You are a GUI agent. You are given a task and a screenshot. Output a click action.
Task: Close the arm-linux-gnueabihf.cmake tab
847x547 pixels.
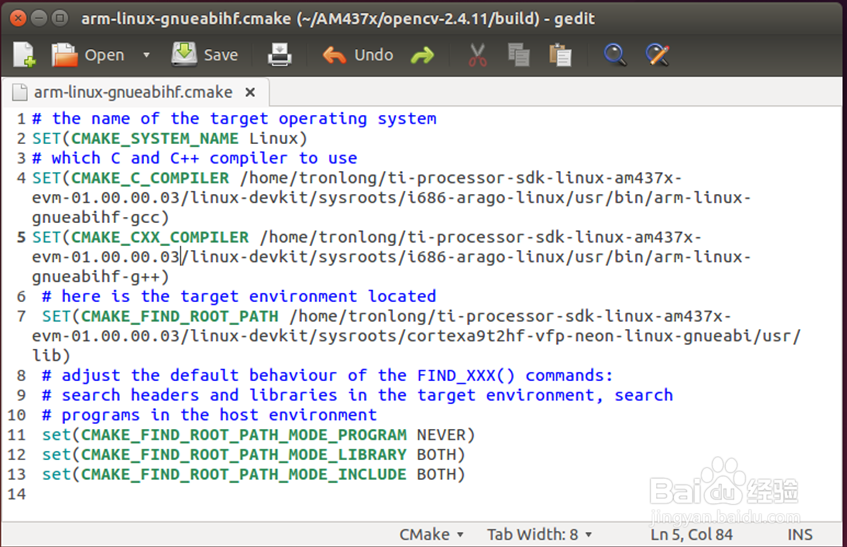[x=250, y=92]
